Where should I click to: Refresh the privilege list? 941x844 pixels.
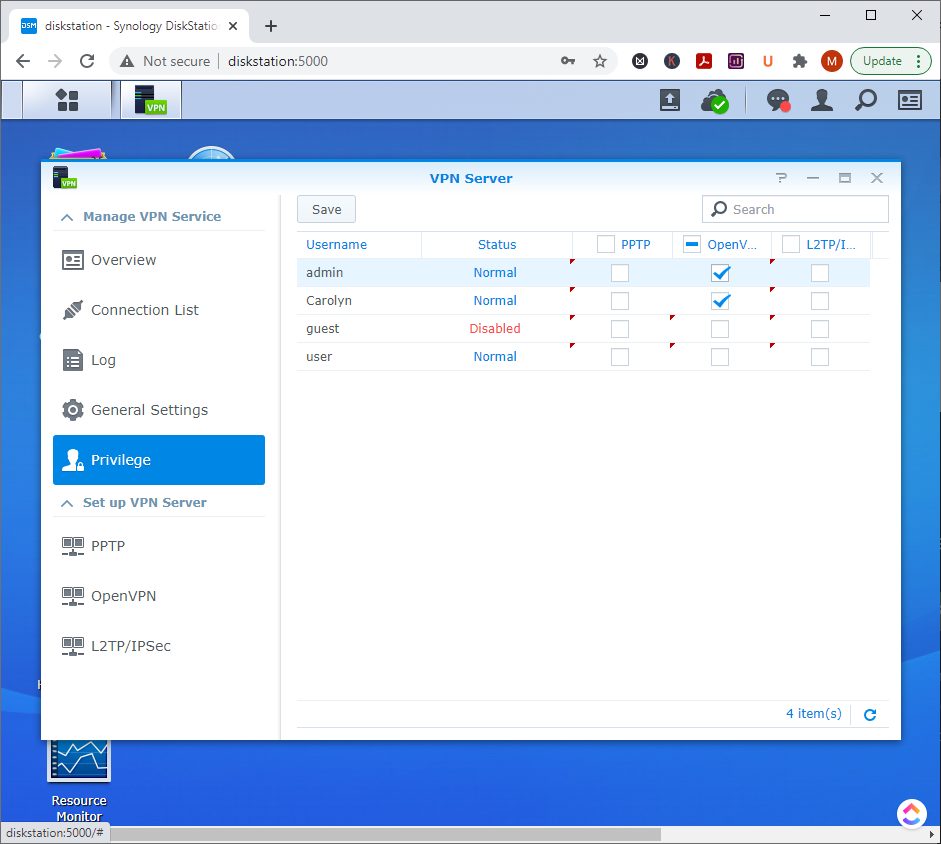pos(870,714)
